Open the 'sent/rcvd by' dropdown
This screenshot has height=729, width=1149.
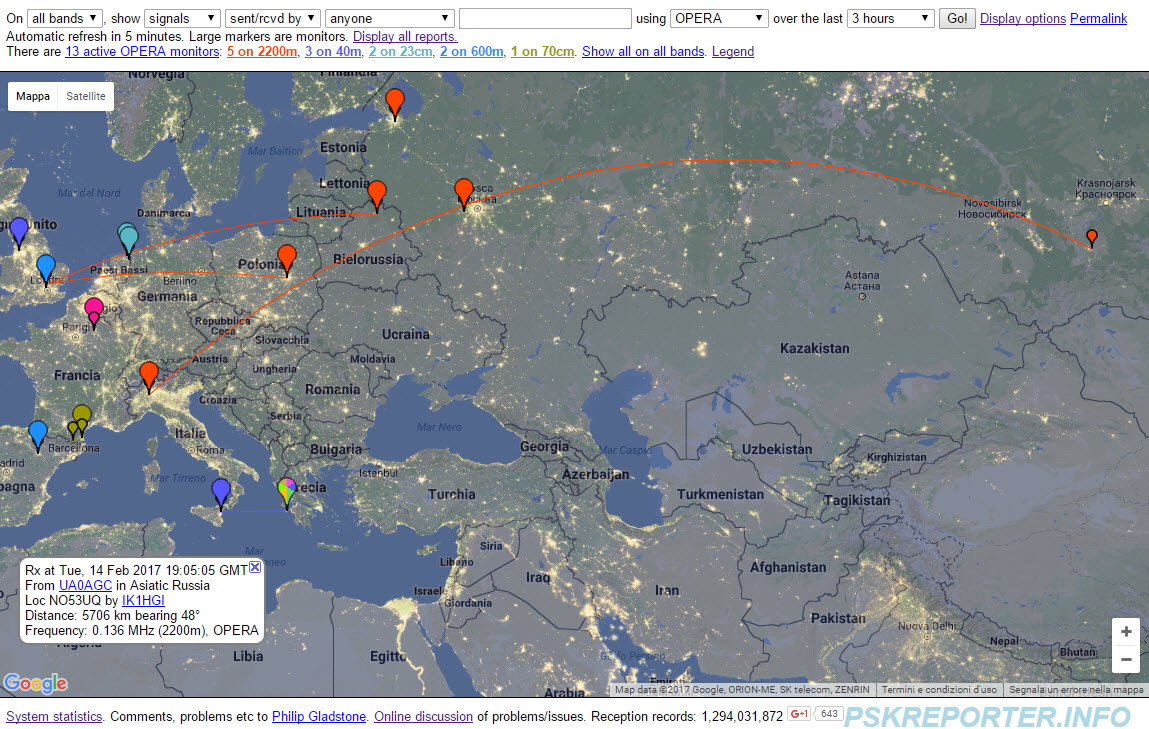273,18
